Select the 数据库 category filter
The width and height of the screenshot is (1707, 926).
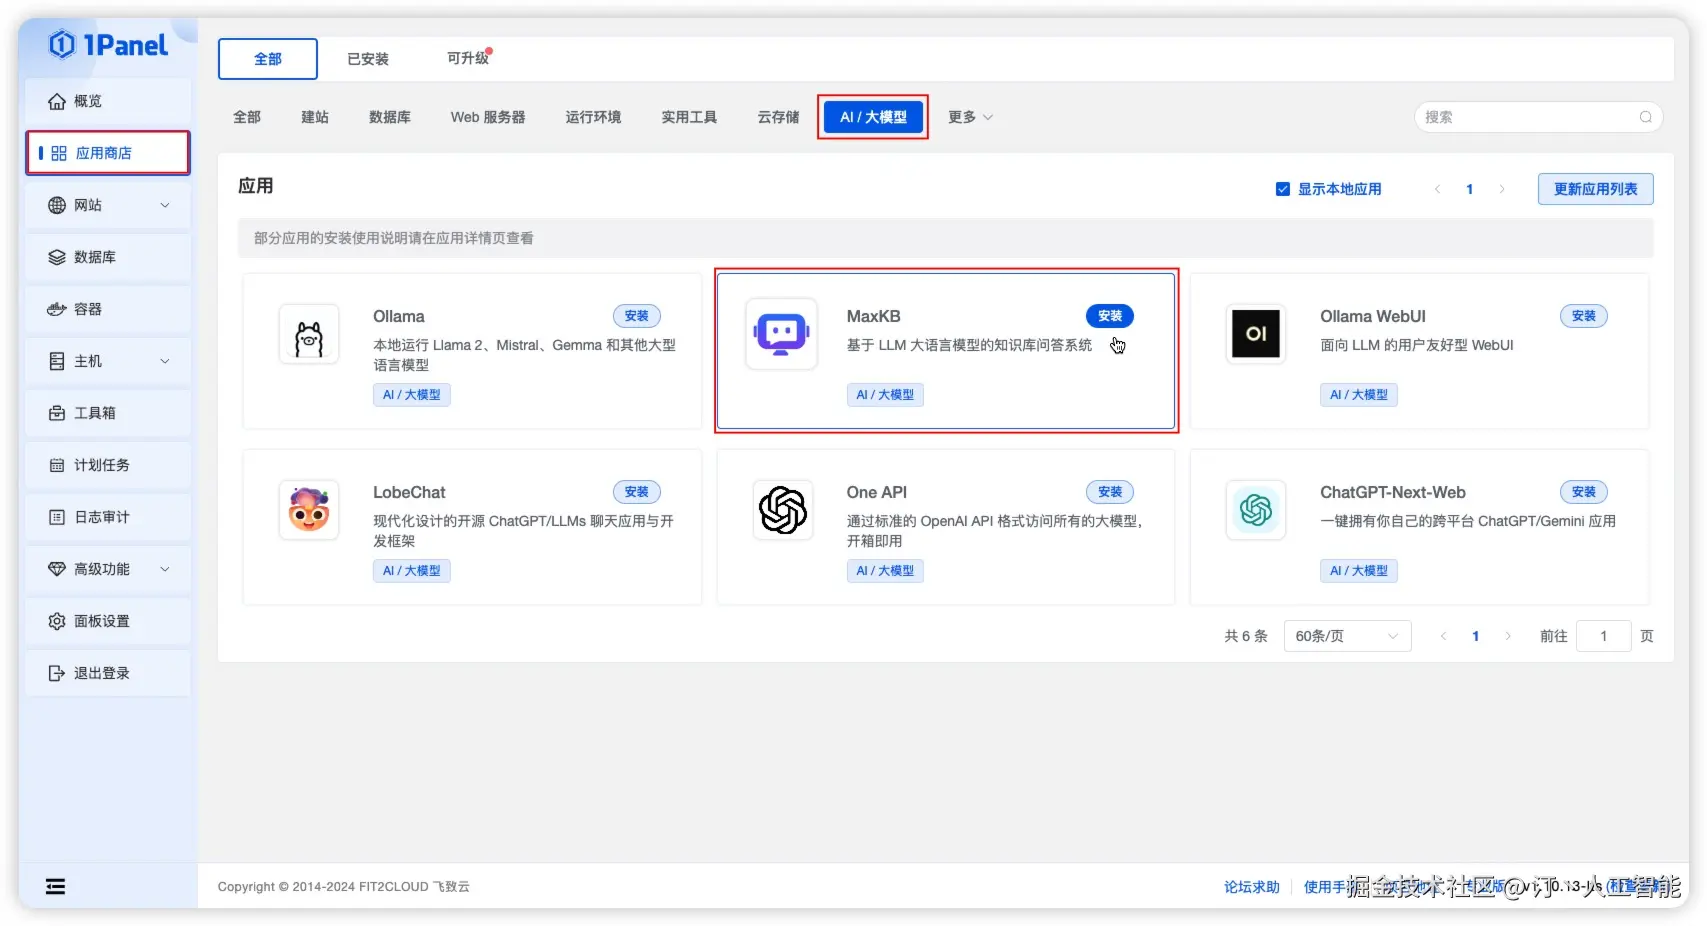coord(390,117)
